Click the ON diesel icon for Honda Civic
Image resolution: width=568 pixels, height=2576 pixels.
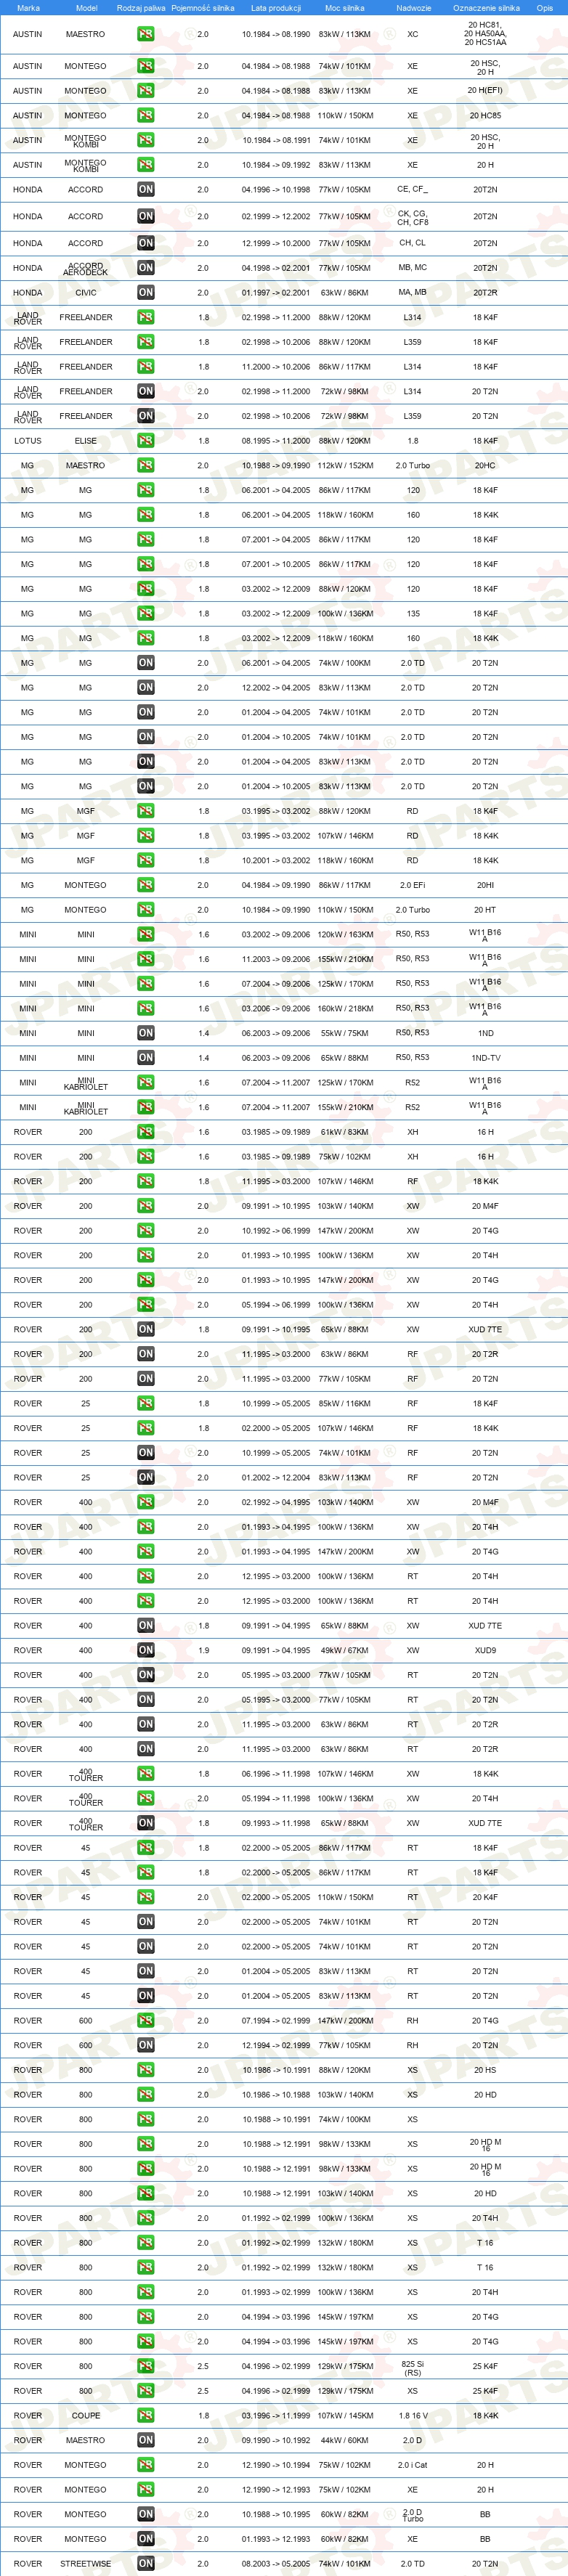click(x=146, y=293)
